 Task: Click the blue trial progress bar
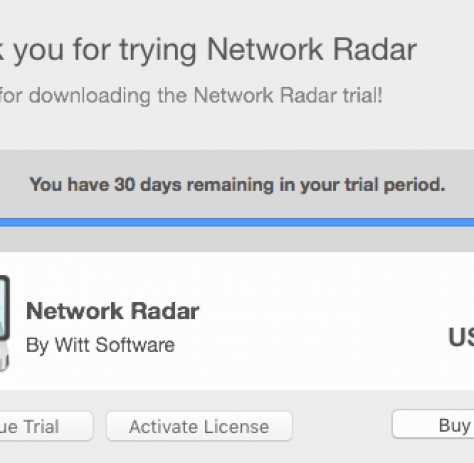pos(237,222)
